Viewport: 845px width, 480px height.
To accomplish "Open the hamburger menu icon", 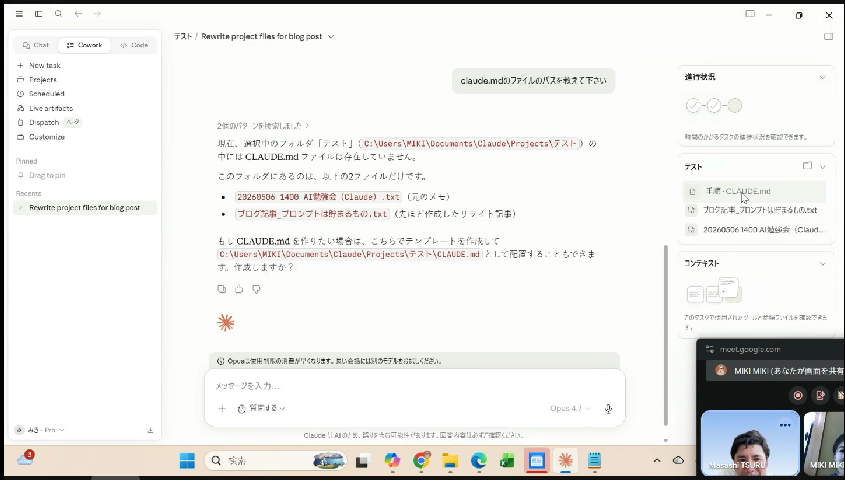I will click(19, 14).
